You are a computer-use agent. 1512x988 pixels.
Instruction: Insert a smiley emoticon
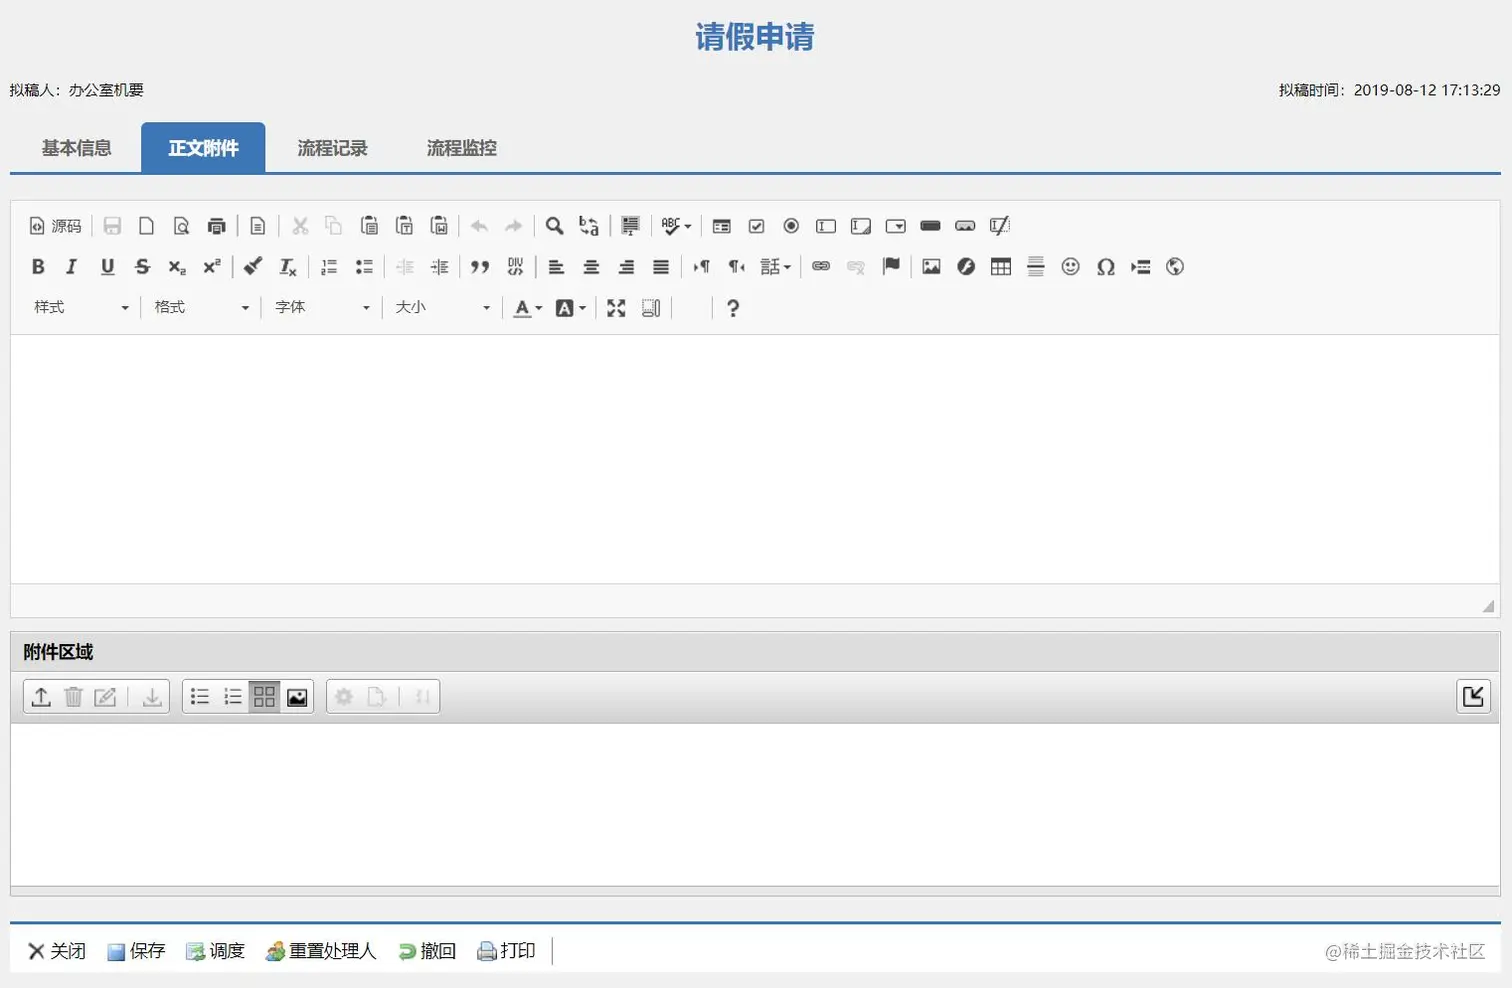pos(1071,267)
